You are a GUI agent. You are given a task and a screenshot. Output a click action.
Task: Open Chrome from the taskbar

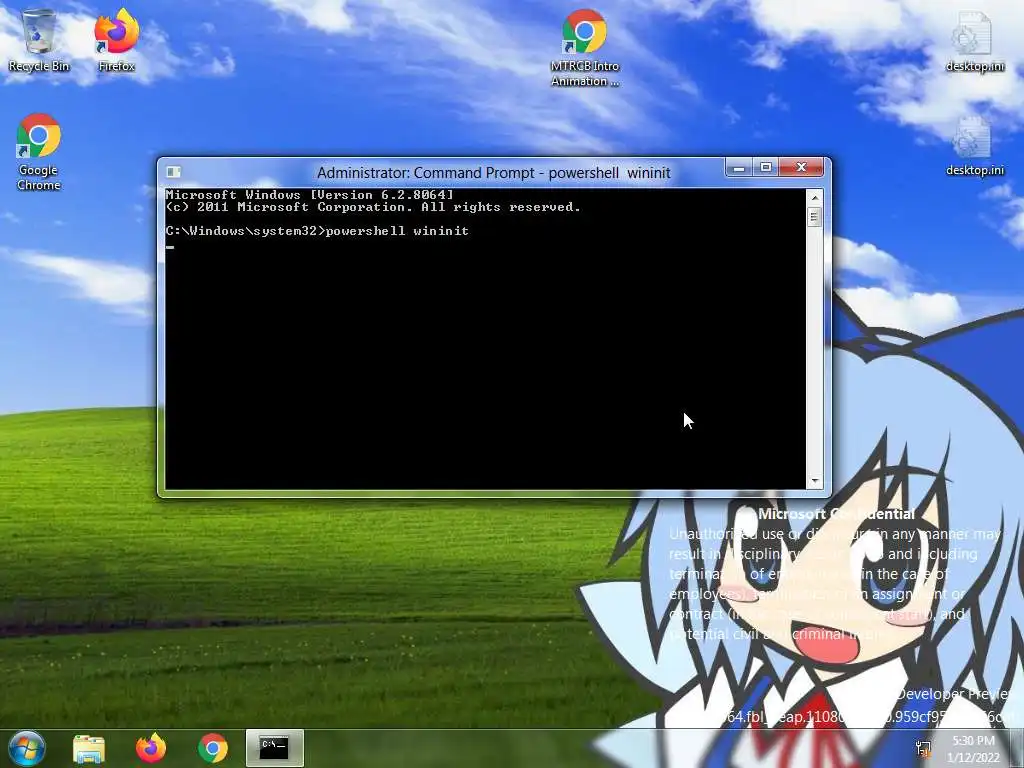click(212, 748)
